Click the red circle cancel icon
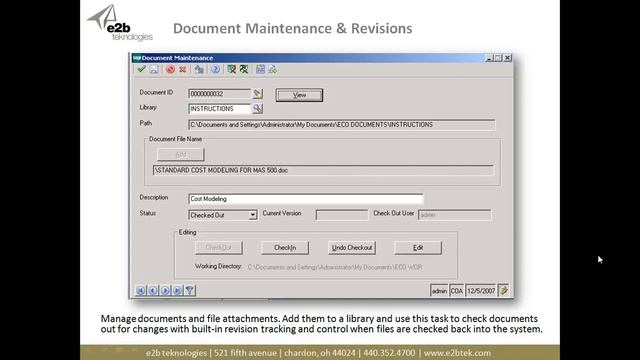Image resolution: width=640 pixels, height=360 pixels. pos(170,69)
